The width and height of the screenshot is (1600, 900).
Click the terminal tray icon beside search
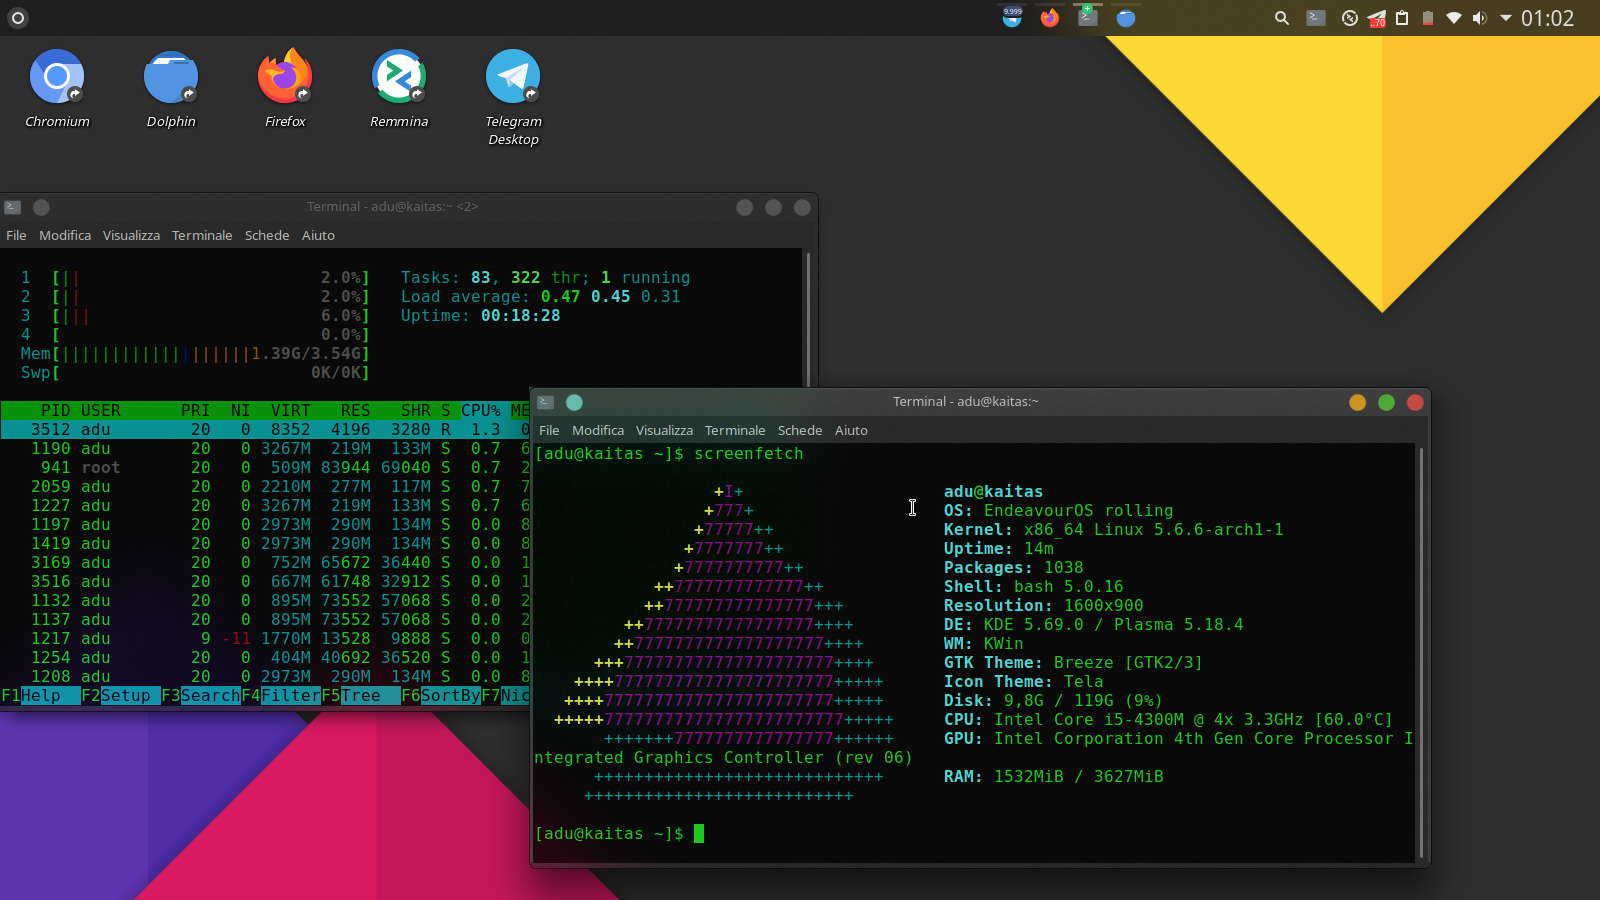(1316, 18)
